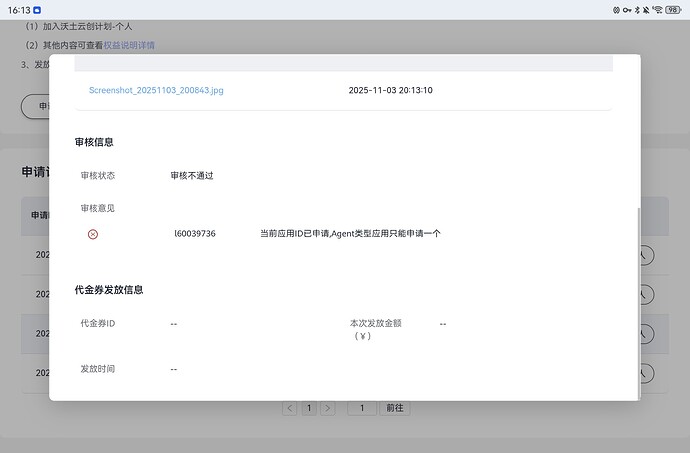Click the 审核不通过 status value
The width and height of the screenshot is (690, 453).
point(192,176)
